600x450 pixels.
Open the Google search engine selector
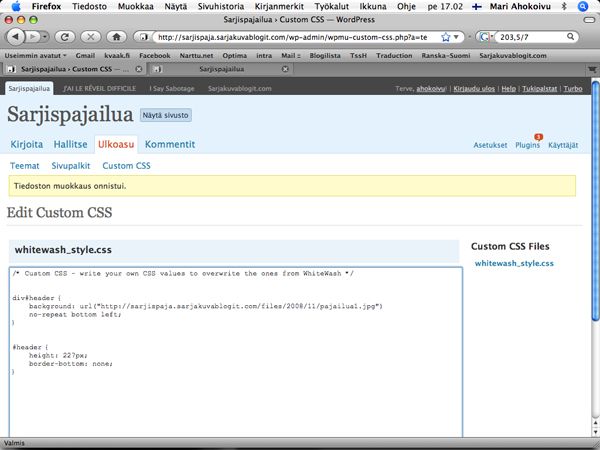coord(486,37)
